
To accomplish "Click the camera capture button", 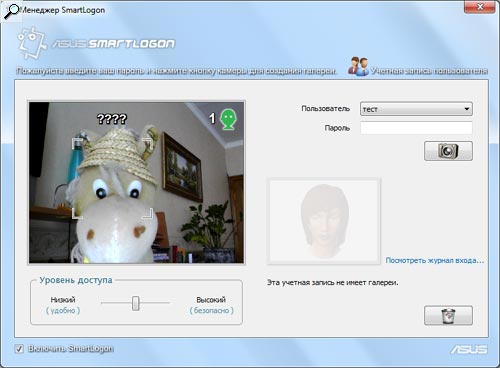I will pyautogui.click(x=448, y=151).
